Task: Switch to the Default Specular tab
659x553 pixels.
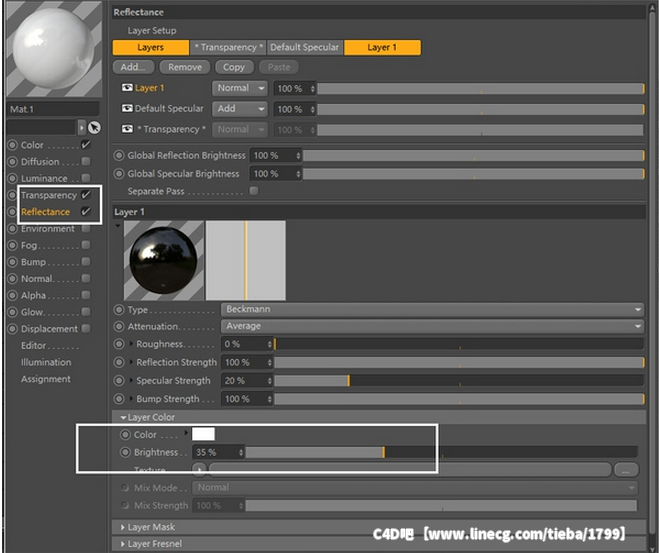Action: click(305, 47)
